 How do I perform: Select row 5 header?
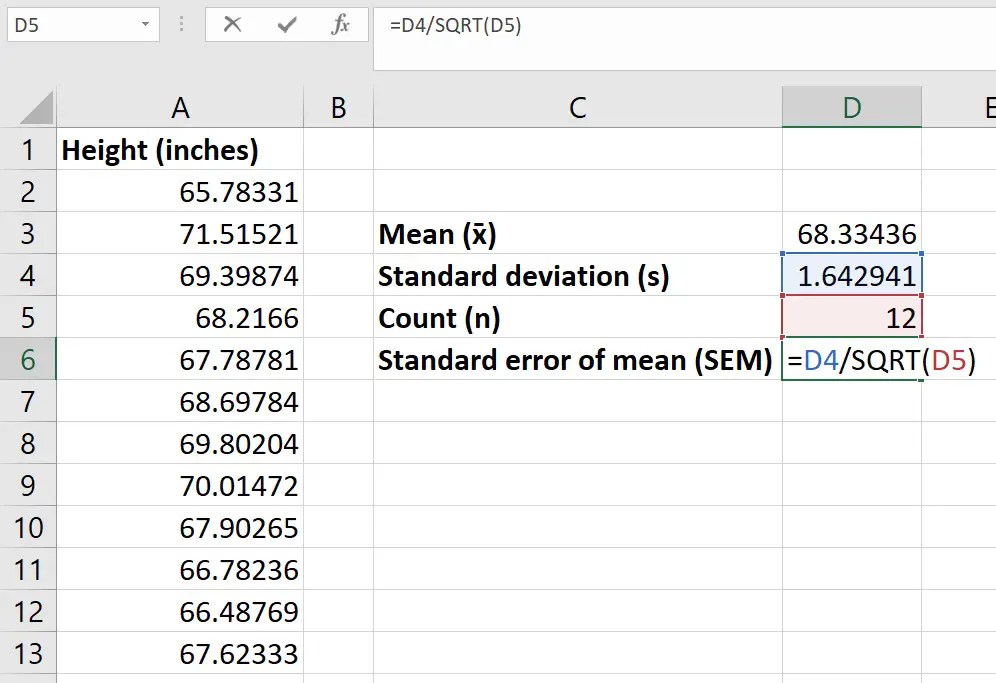click(x=28, y=317)
